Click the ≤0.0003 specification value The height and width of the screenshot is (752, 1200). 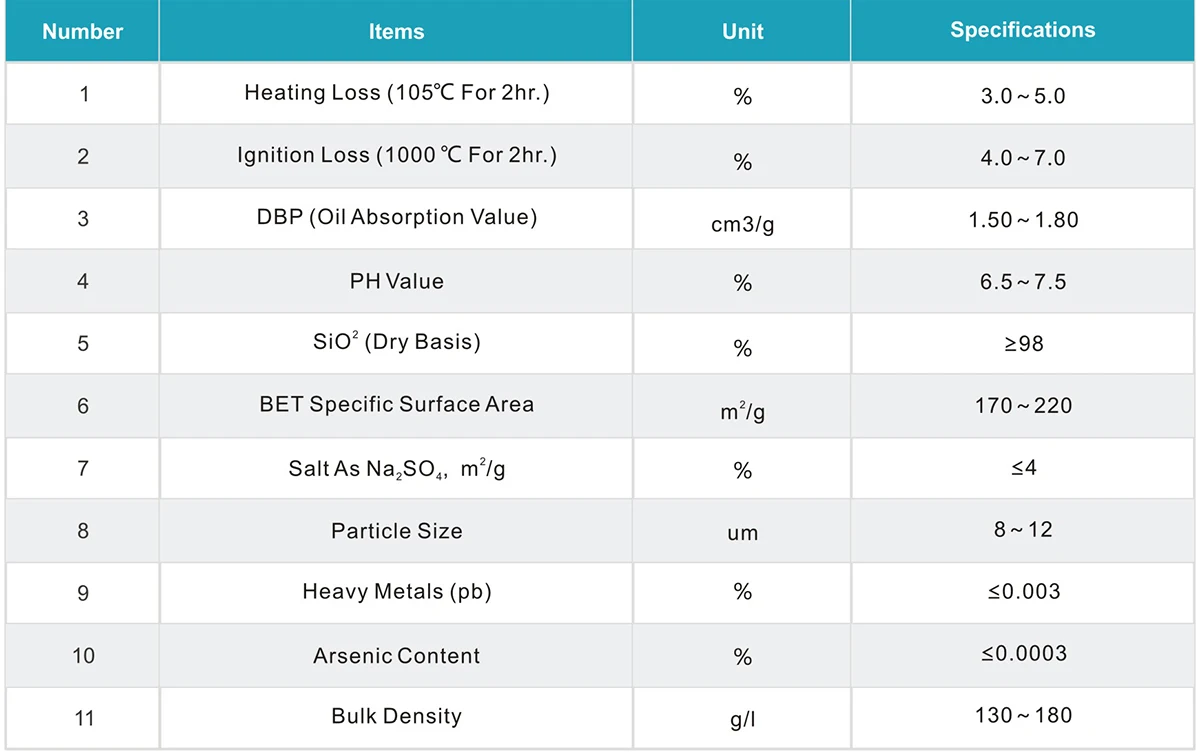[1022, 654]
